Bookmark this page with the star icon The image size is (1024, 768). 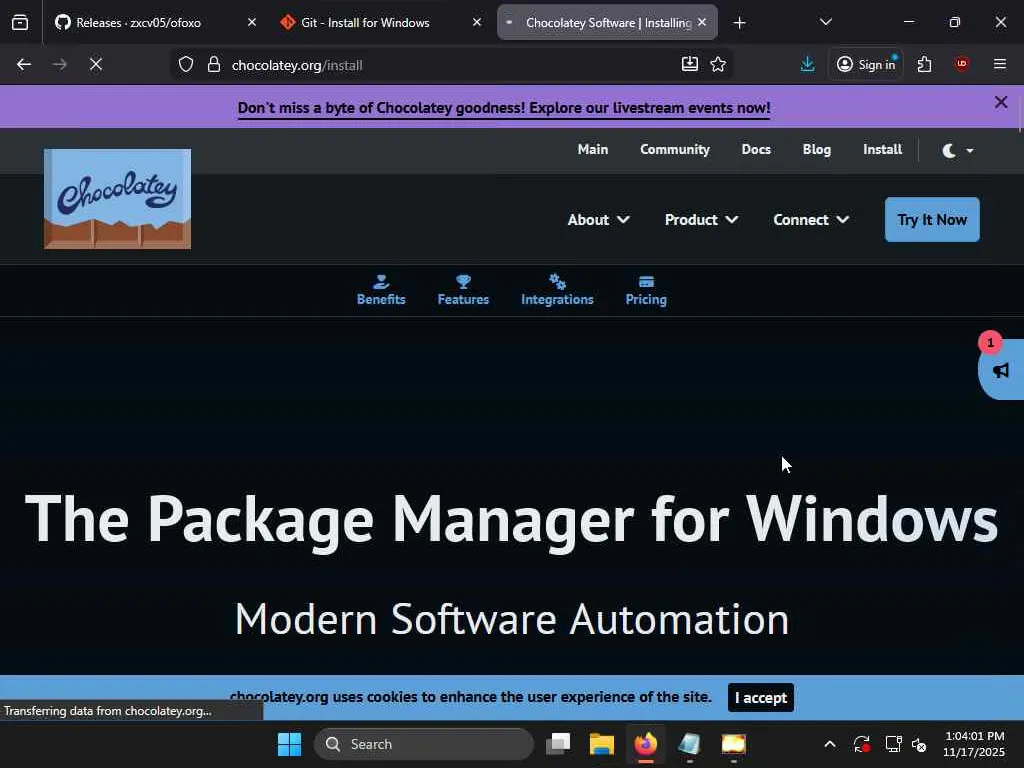(x=718, y=64)
